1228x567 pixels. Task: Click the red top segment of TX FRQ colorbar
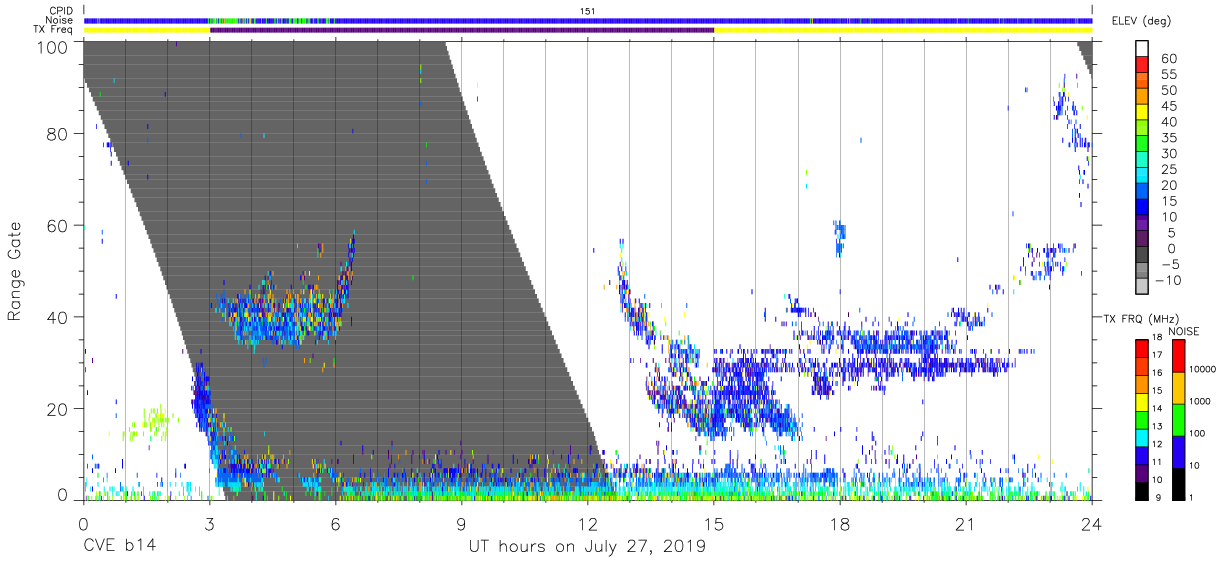click(1143, 348)
